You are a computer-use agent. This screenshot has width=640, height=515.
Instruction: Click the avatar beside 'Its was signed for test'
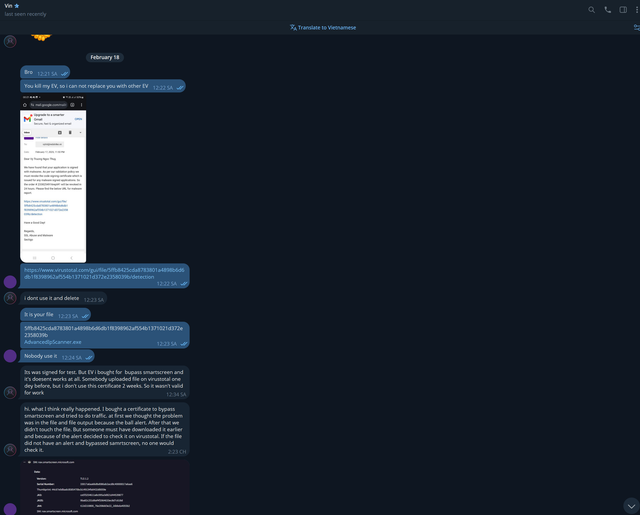point(10,393)
